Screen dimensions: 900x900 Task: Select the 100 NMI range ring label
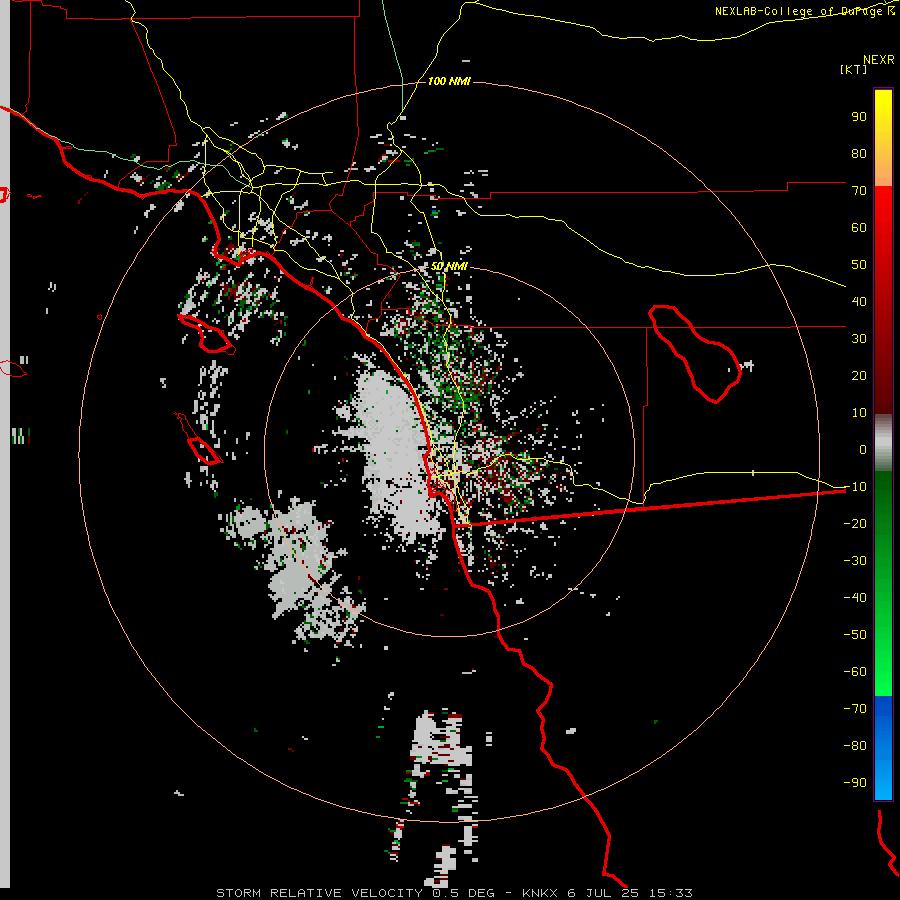click(x=449, y=81)
